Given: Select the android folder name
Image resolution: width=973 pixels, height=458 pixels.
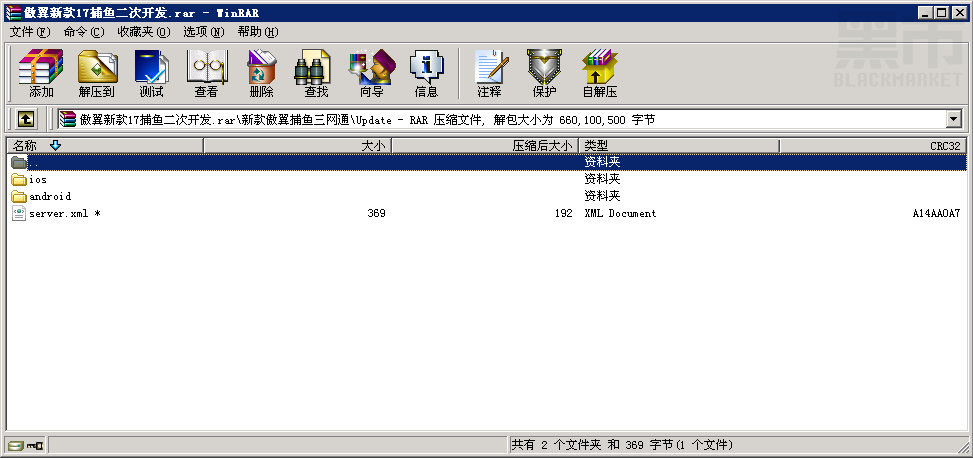Looking at the screenshot, I should (50, 196).
